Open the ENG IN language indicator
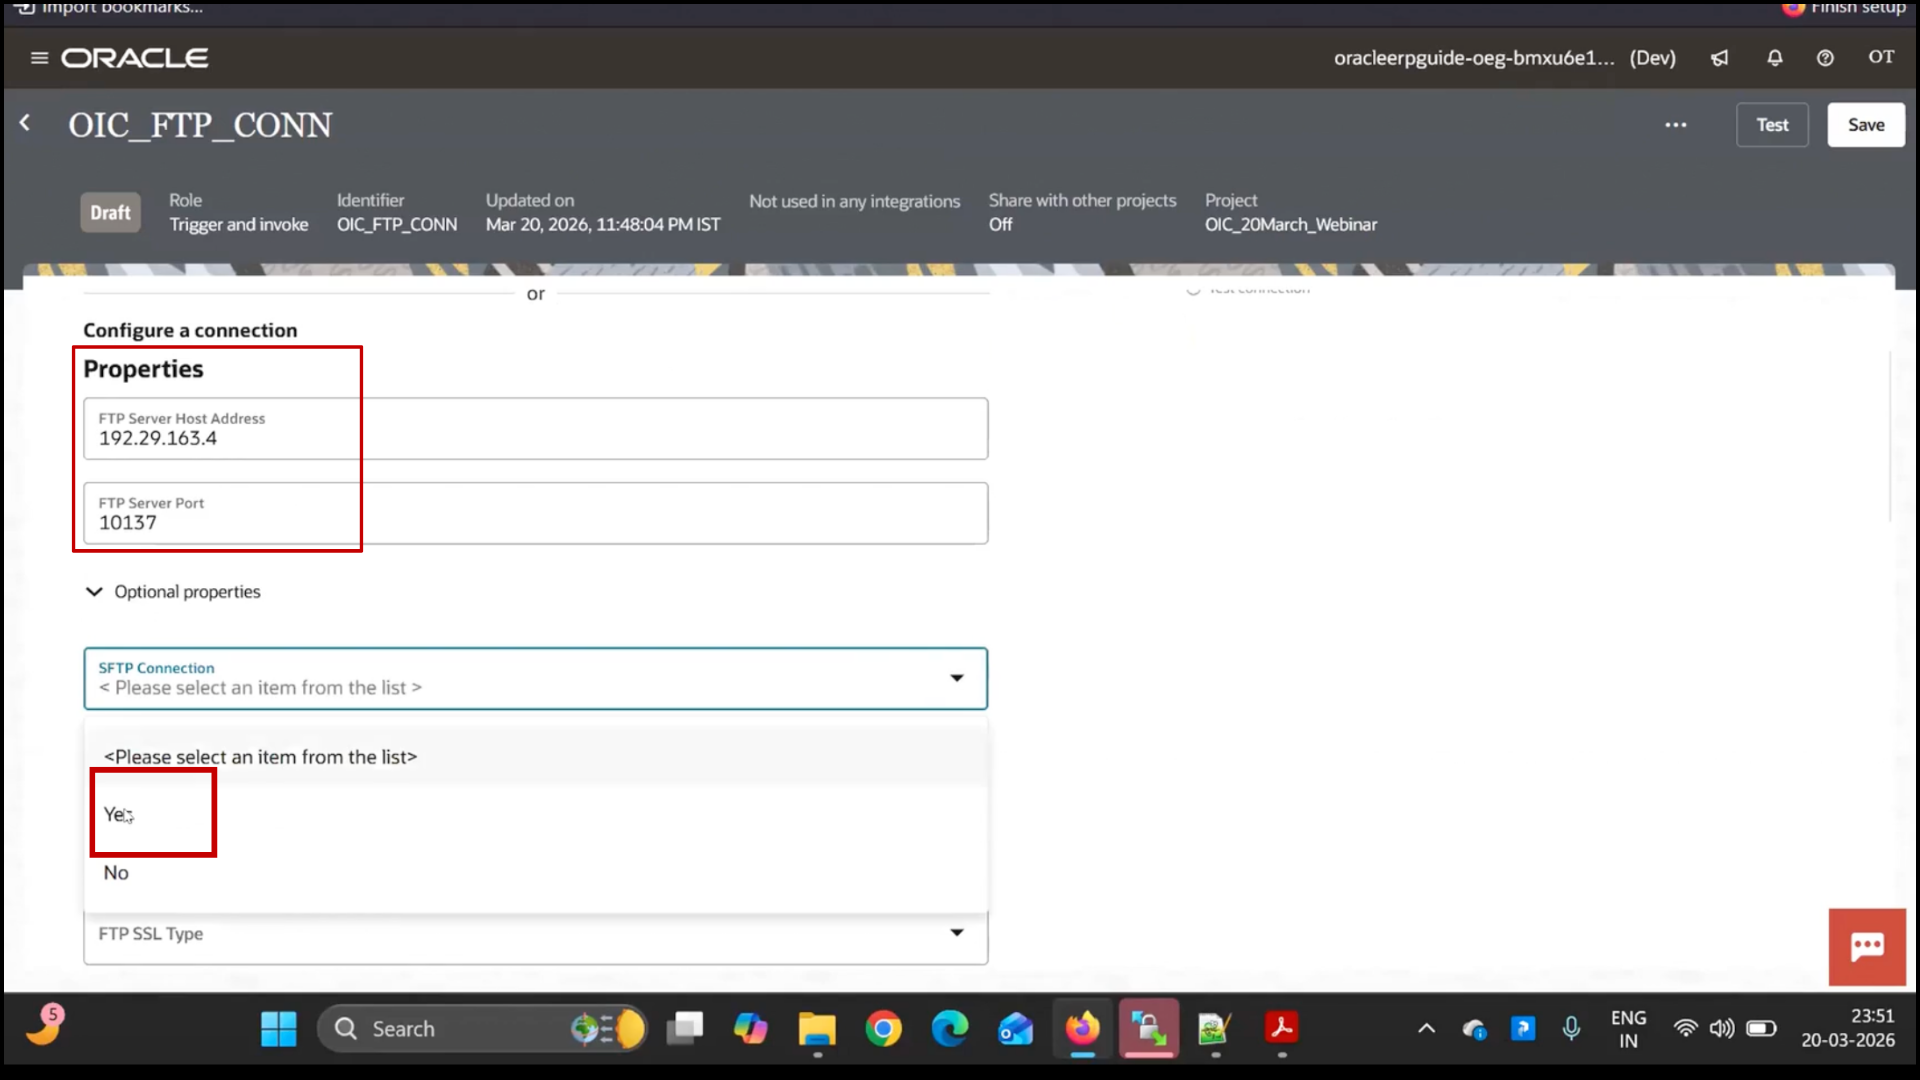The image size is (1920, 1080). (x=1628, y=1029)
